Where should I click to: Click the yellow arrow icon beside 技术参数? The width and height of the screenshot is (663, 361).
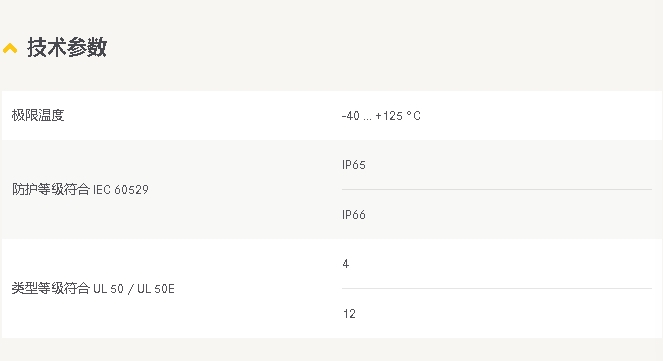[x=10, y=48]
